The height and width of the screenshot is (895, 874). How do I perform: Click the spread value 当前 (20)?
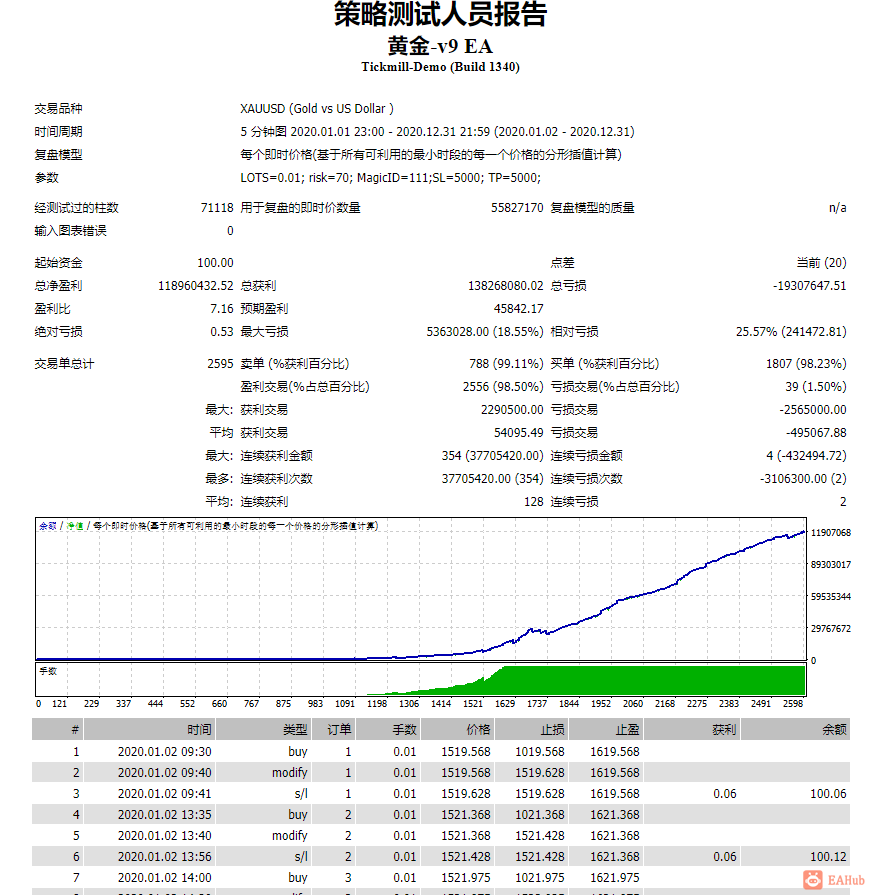pos(821,263)
